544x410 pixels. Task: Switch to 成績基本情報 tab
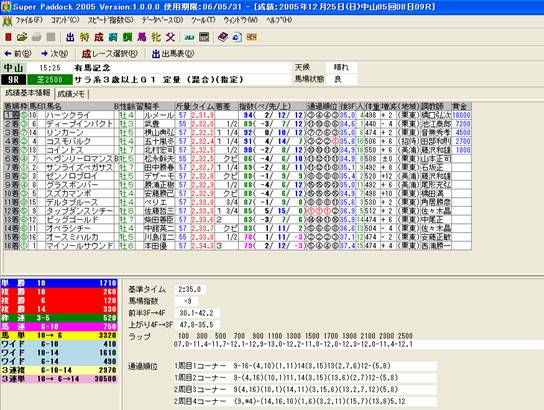pyautogui.click(x=28, y=93)
